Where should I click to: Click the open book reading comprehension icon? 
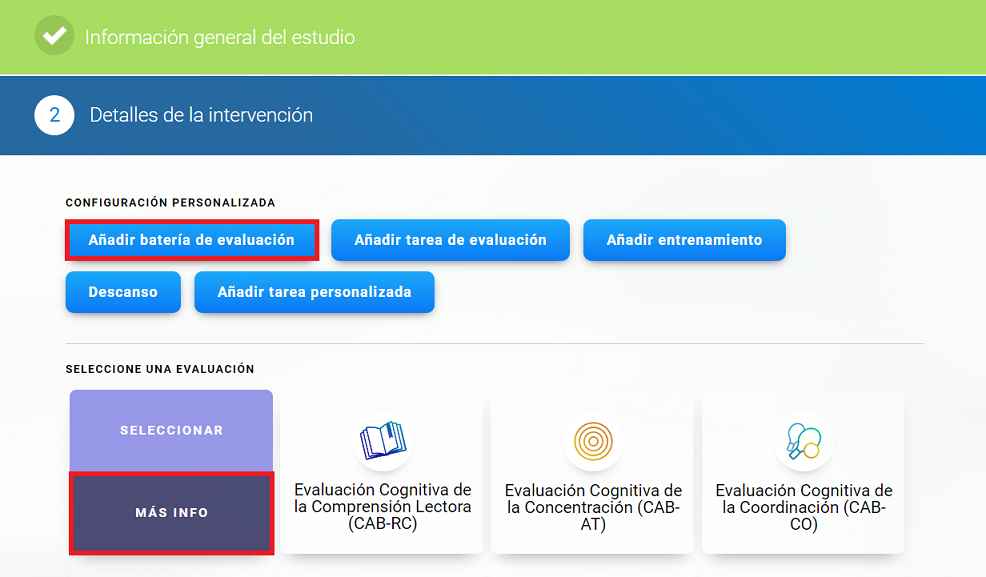pyautogui.click(x=382, y=440)
